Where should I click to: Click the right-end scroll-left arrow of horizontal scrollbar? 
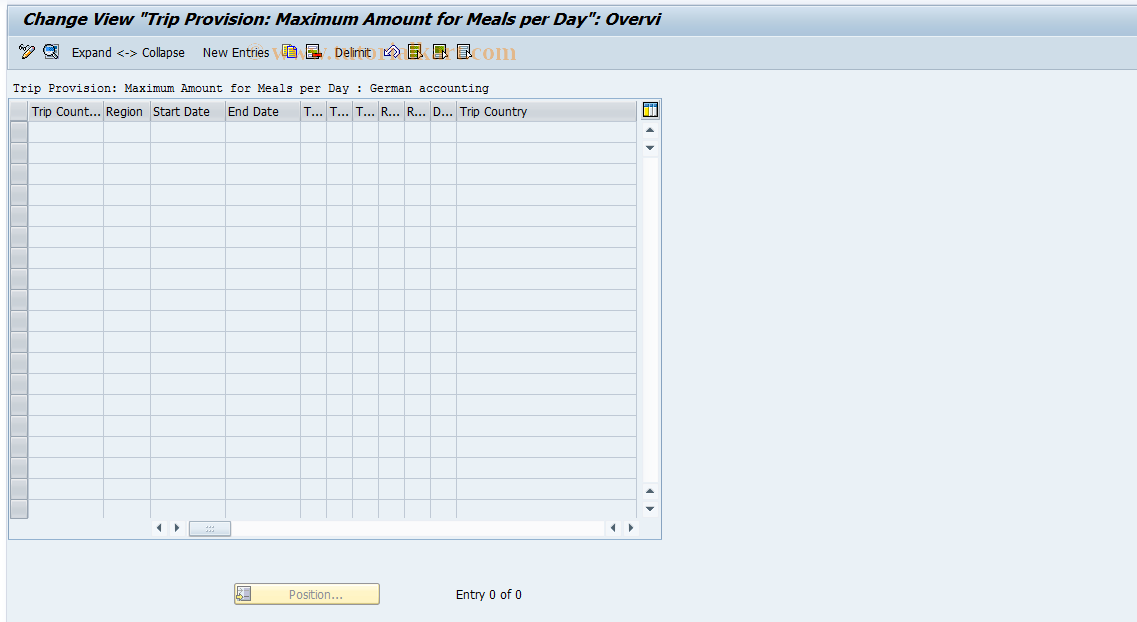[613, 528]
